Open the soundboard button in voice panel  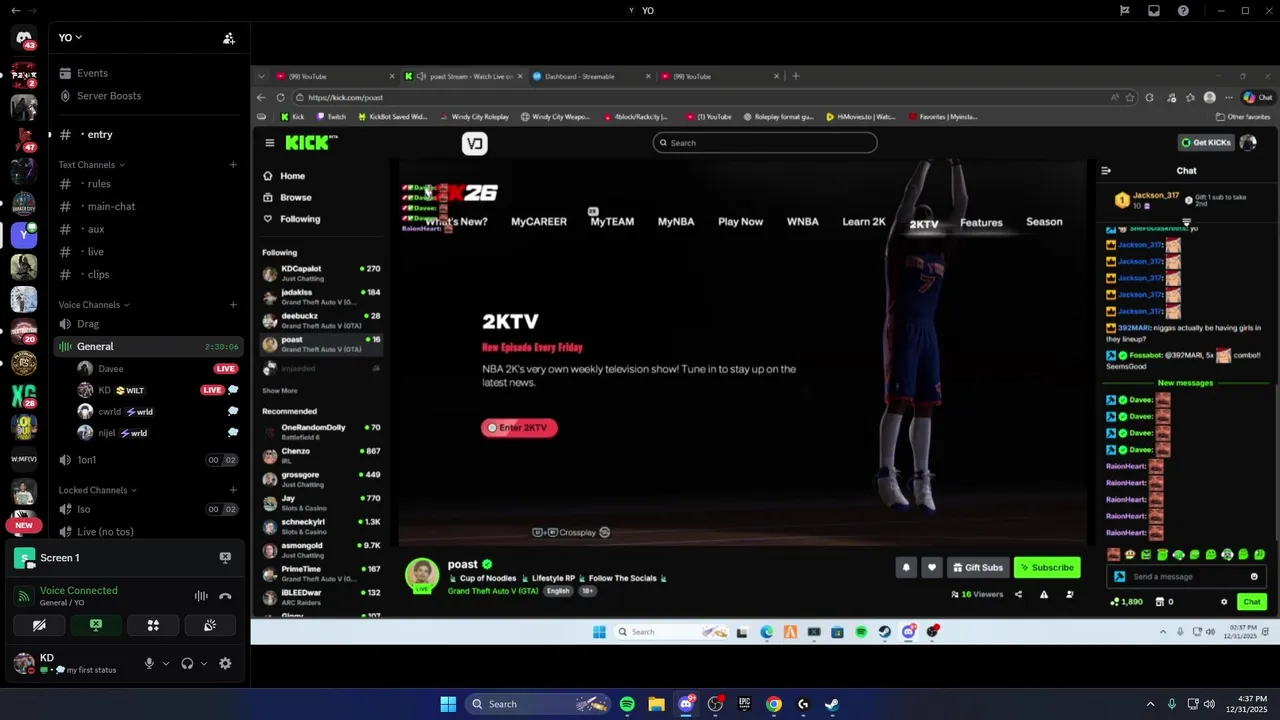click(x=210, y=625)
